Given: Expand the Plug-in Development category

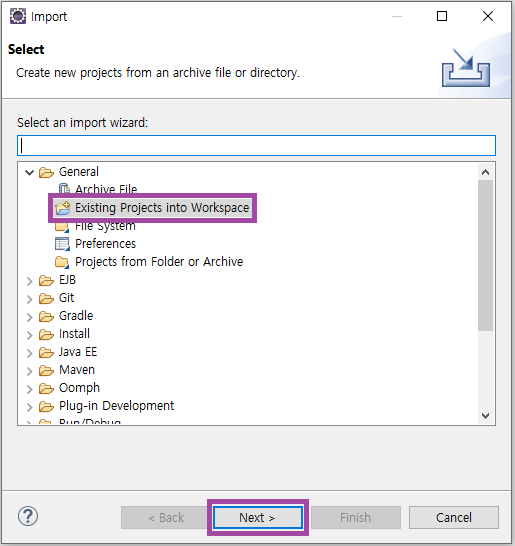Looking at the screenshot, I should (30, 407).
